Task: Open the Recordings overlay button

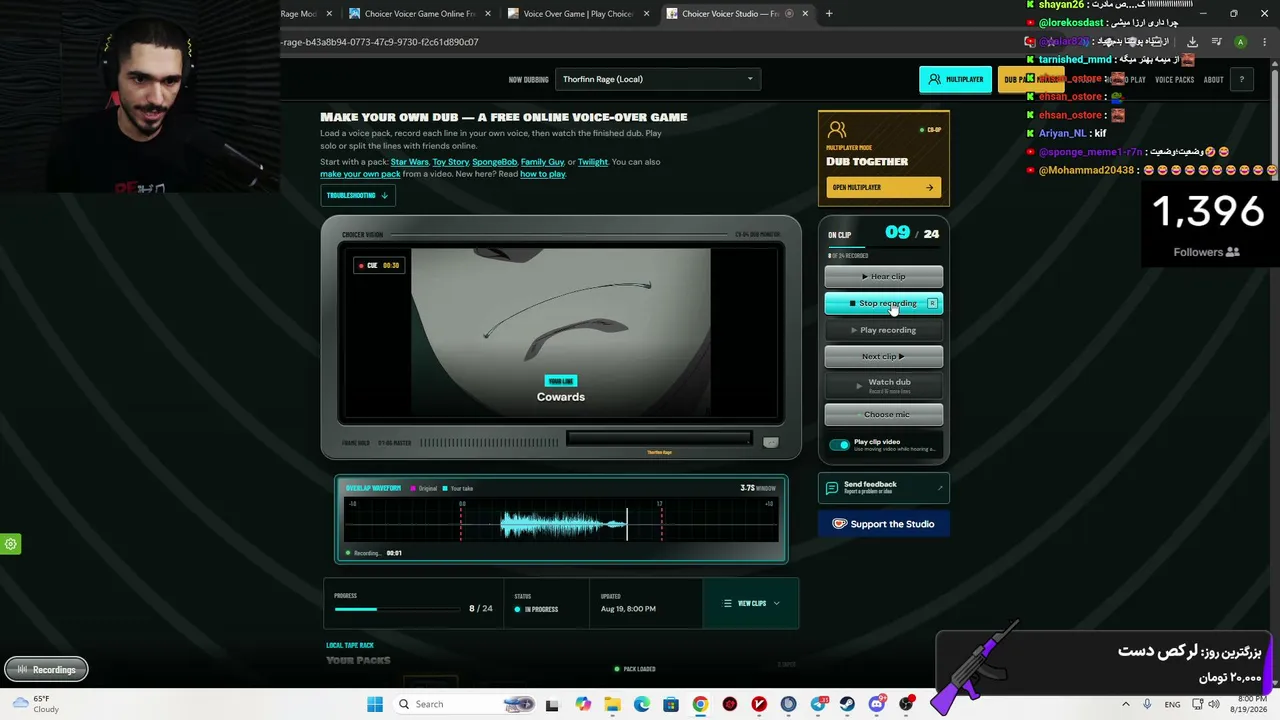Action: coord(46,670)
